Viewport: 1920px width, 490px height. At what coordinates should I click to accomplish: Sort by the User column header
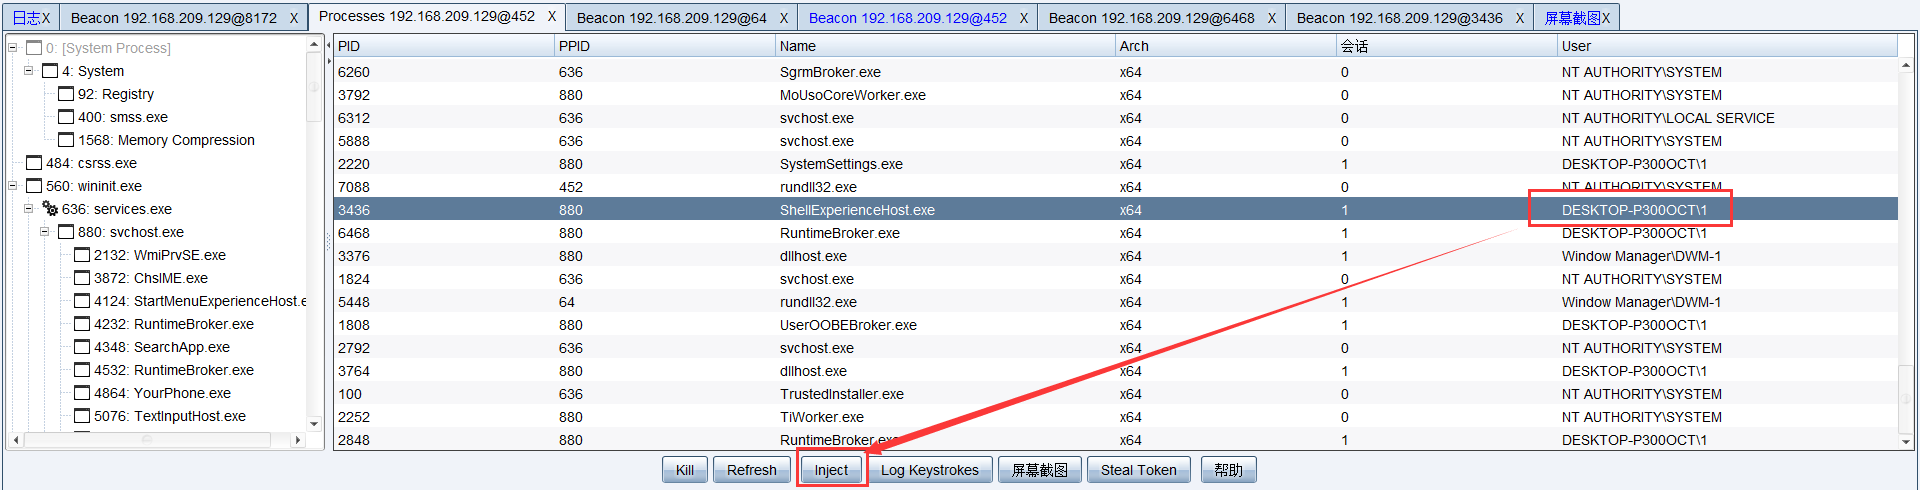(x=1727, y=46)
